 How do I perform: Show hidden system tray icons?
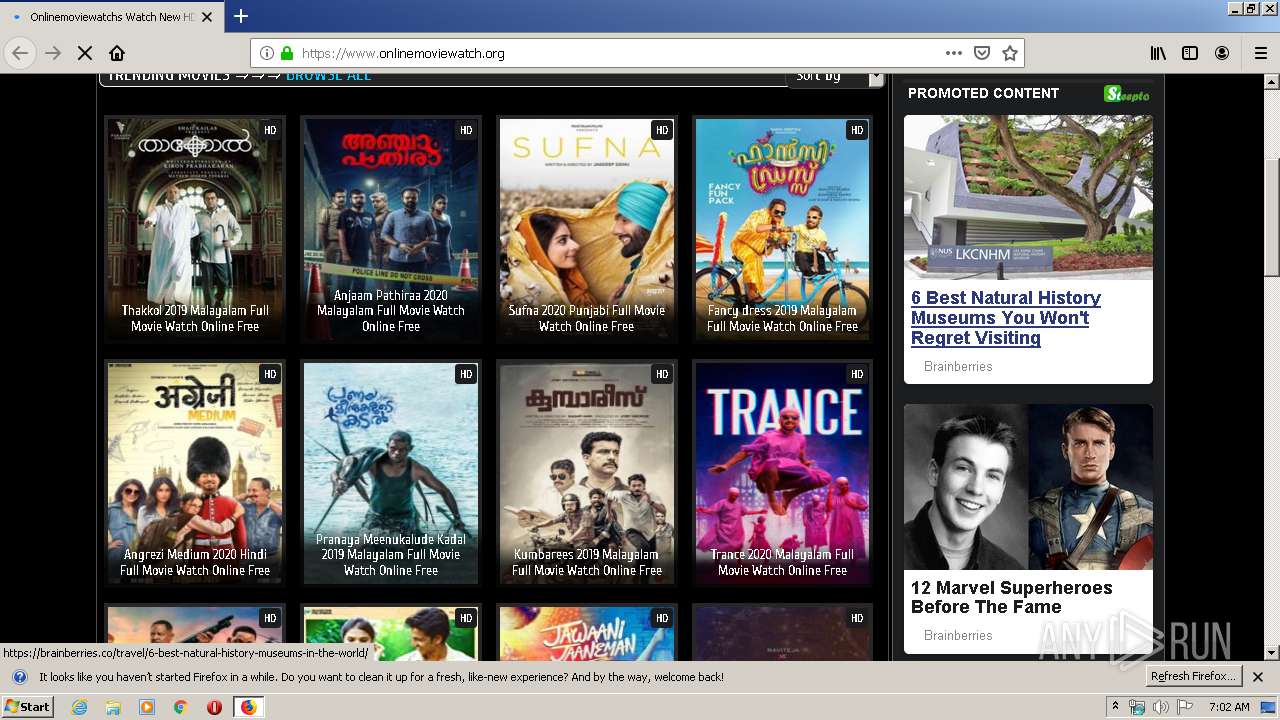pos(1116,707)
